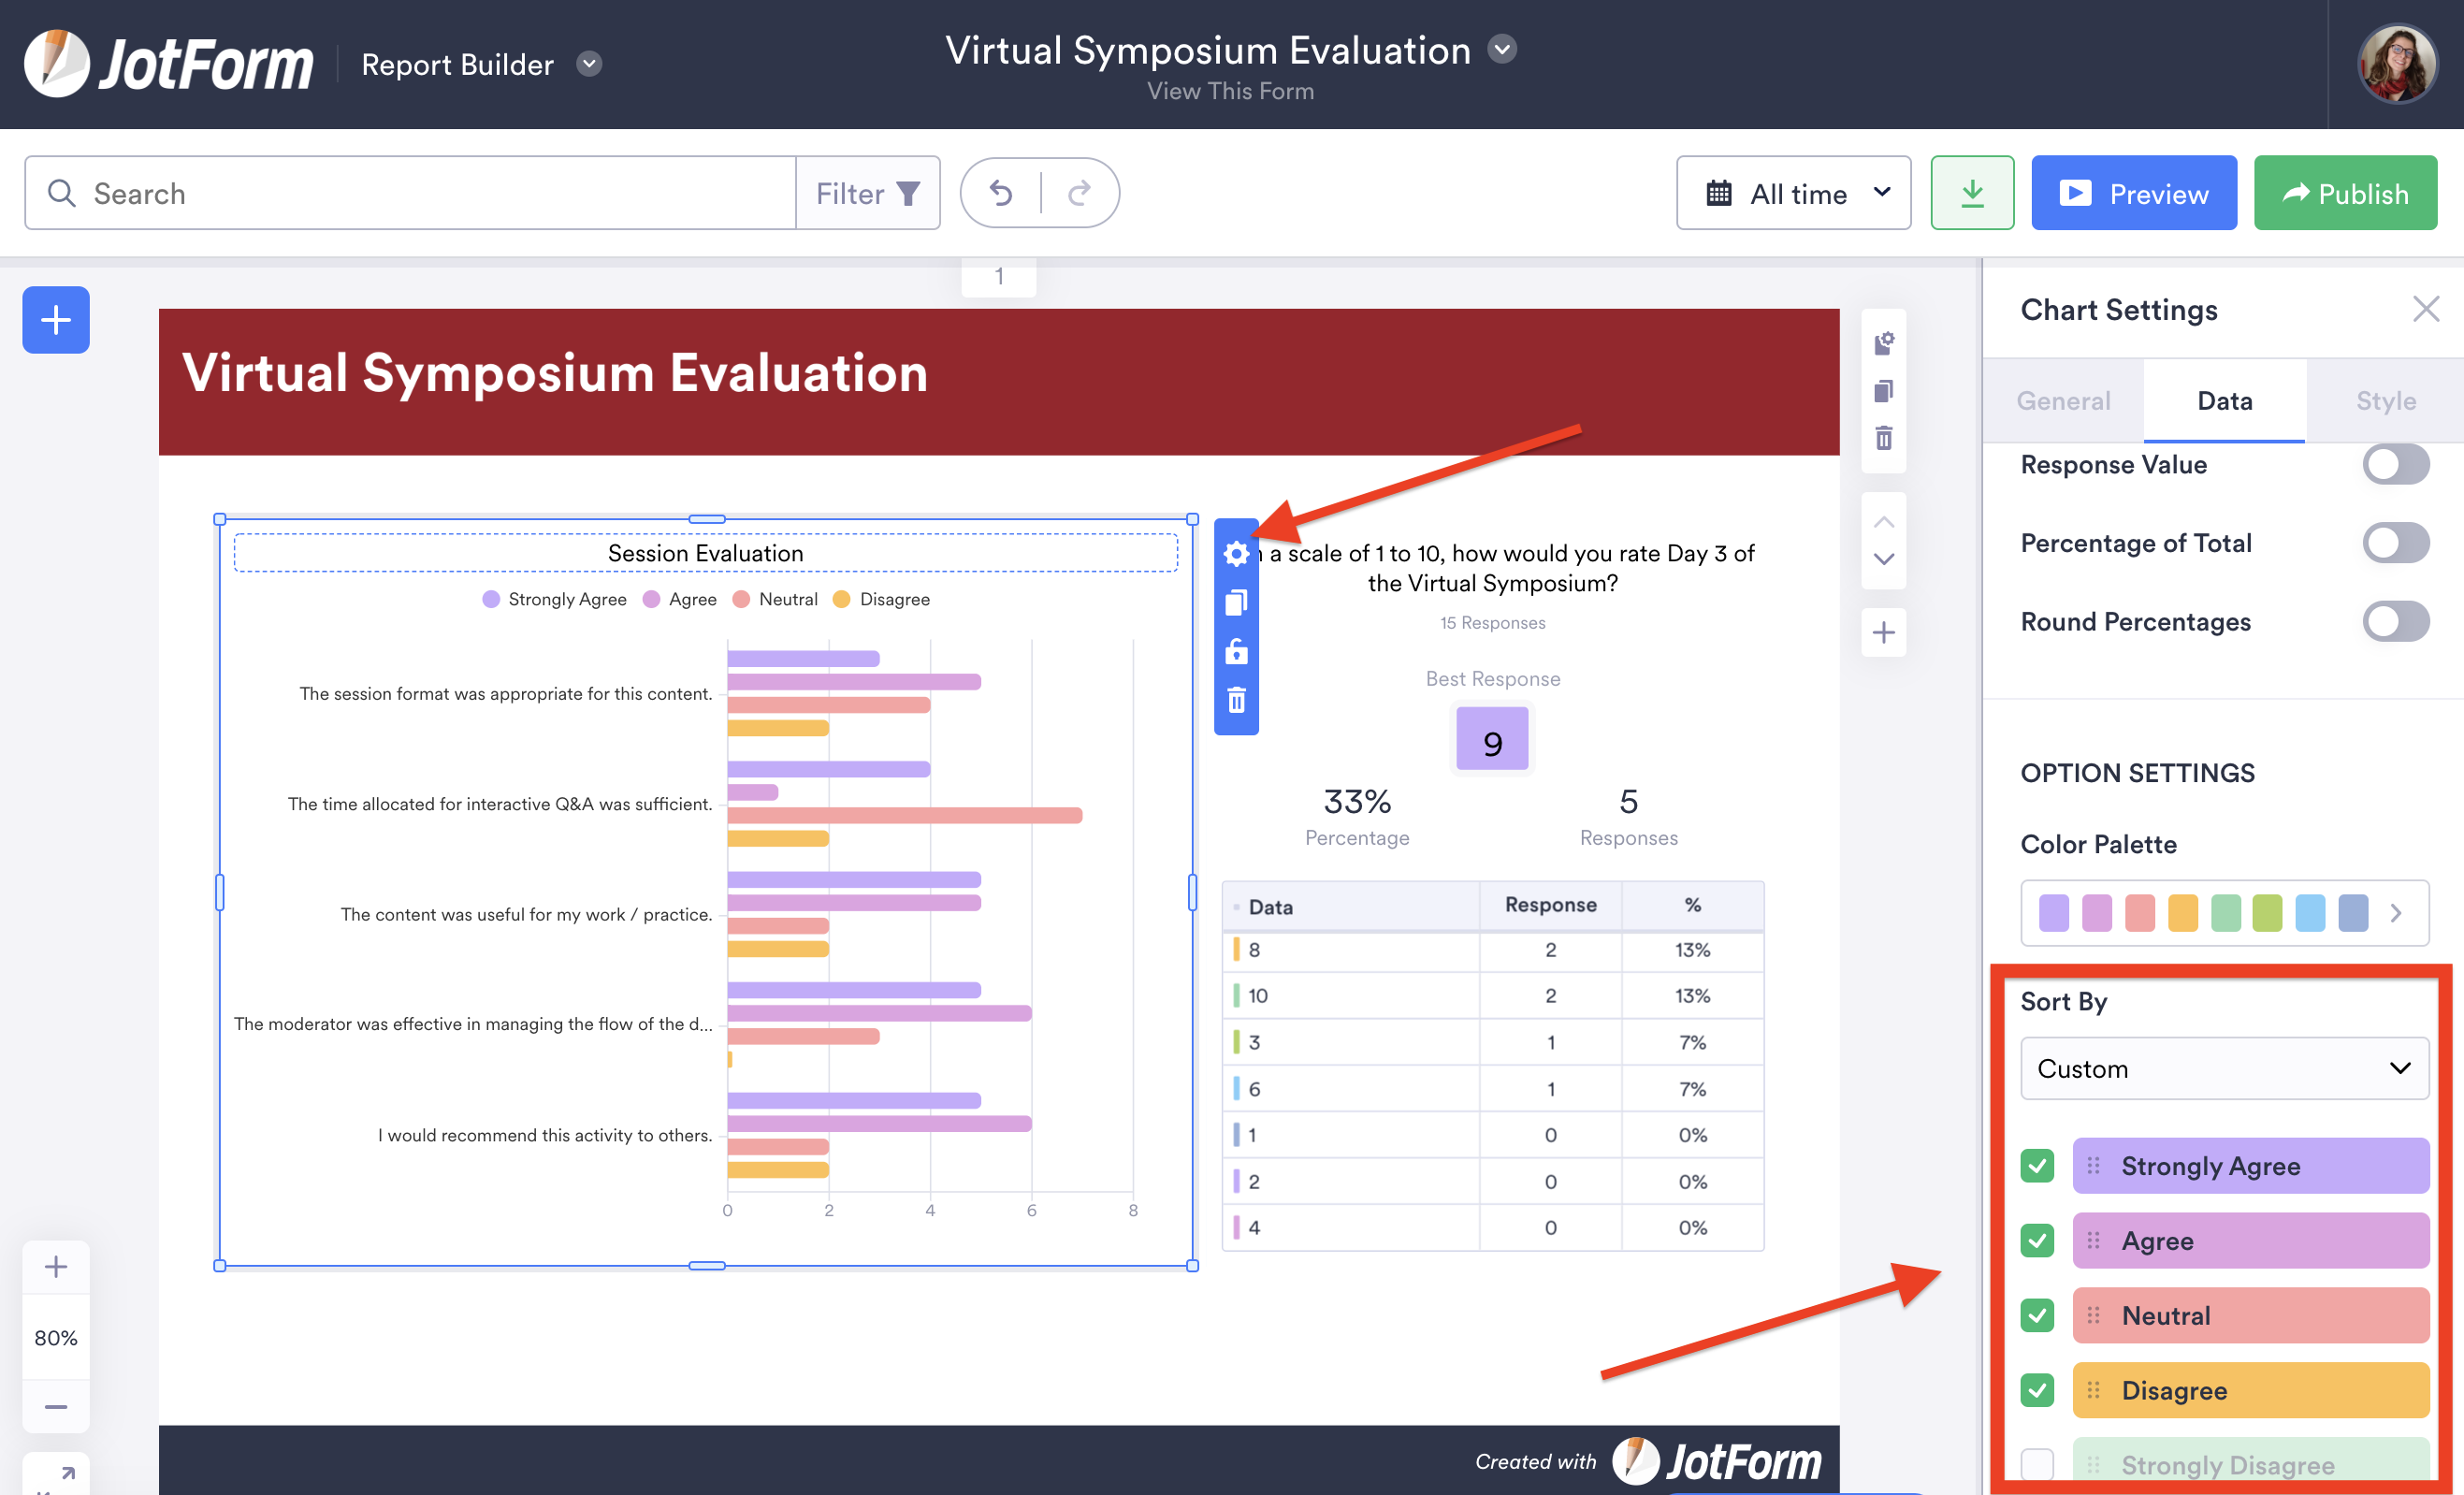Delete the page using side trash icon
This screenshot has height=1495, width=2464.
pos(1883,438)
